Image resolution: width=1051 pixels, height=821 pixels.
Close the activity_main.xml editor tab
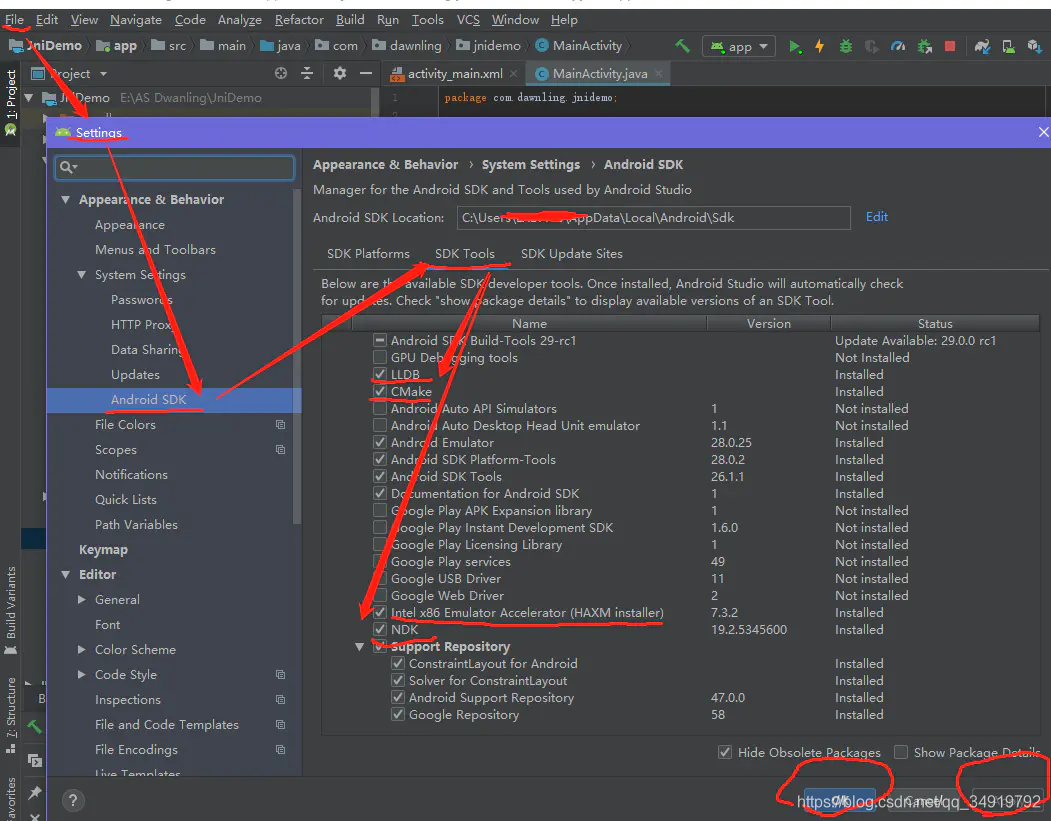coord(513,74)
